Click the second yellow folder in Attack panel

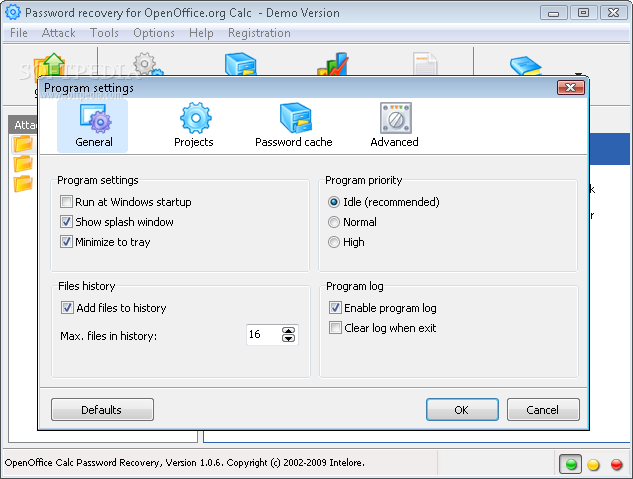tap(23, 164)
